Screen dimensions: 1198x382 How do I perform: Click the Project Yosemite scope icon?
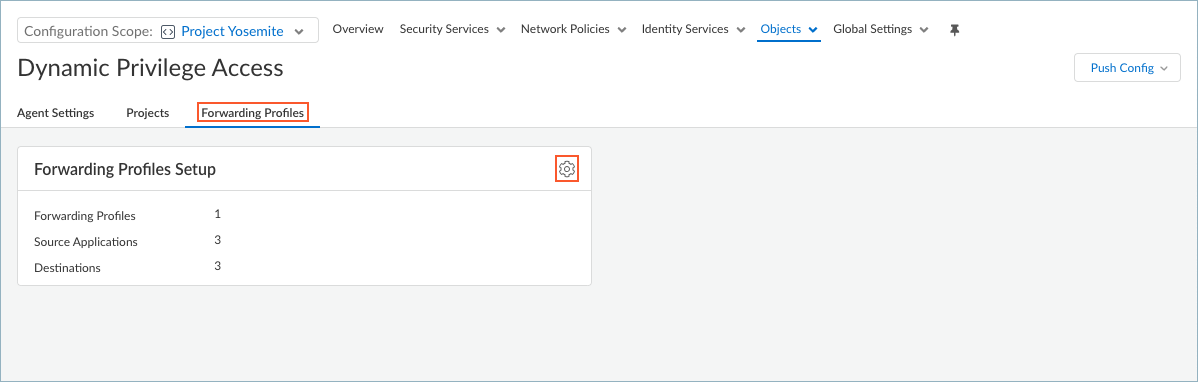[168, 31]
